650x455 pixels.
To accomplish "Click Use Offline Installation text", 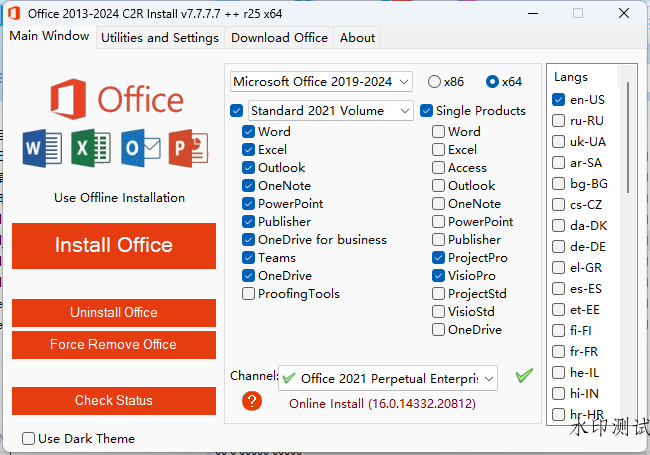I will pyautogui.click(x=119, y=198).
